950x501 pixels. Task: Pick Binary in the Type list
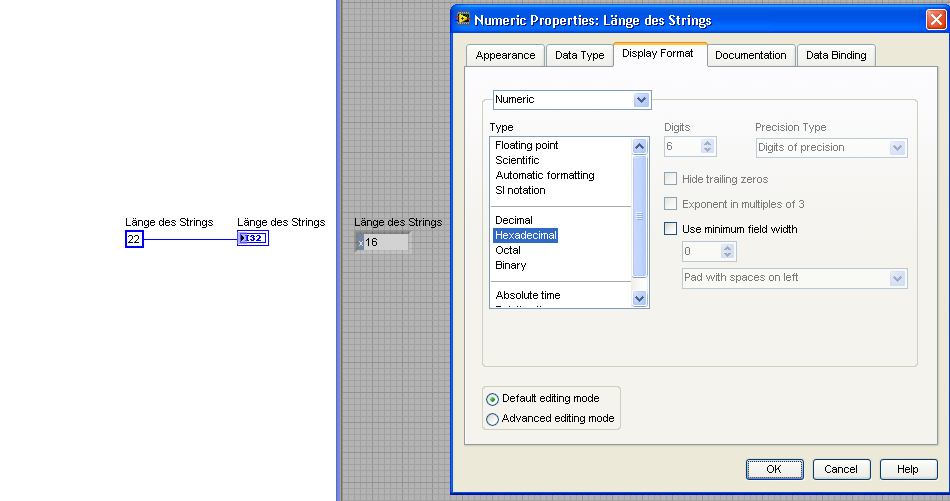click(x=510, y=265)
